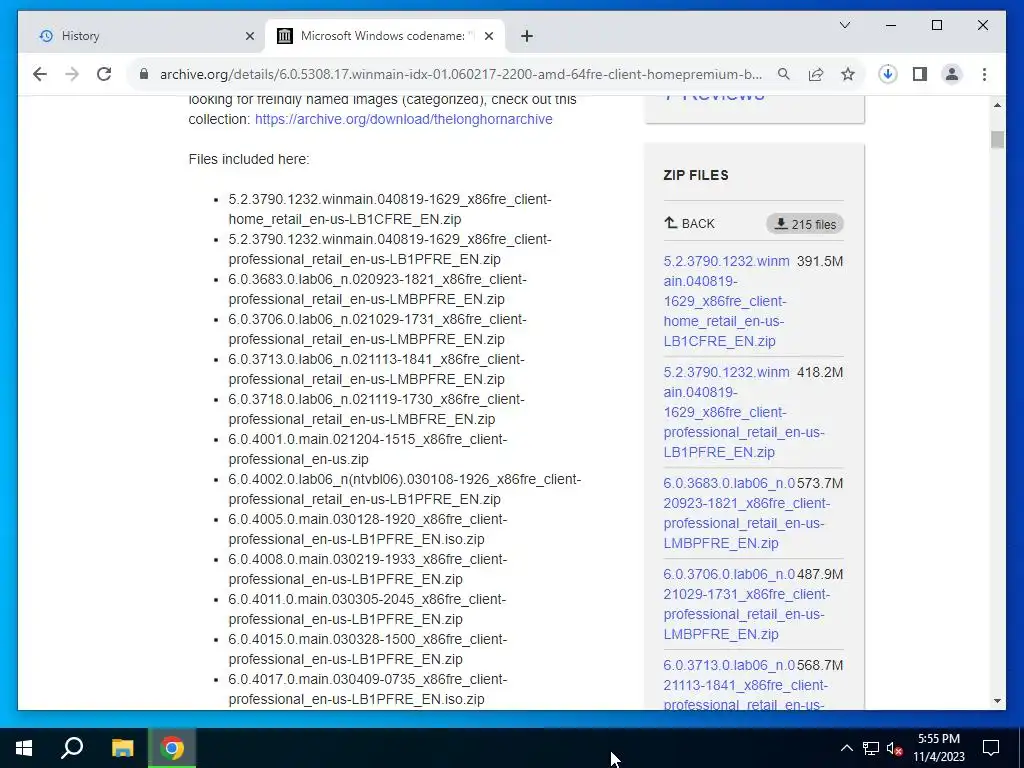Click list entry 6.0.3718.0.lab06_n.021119-1730
This screenshot has width=1024, height=768.
(x=377, y=409)
